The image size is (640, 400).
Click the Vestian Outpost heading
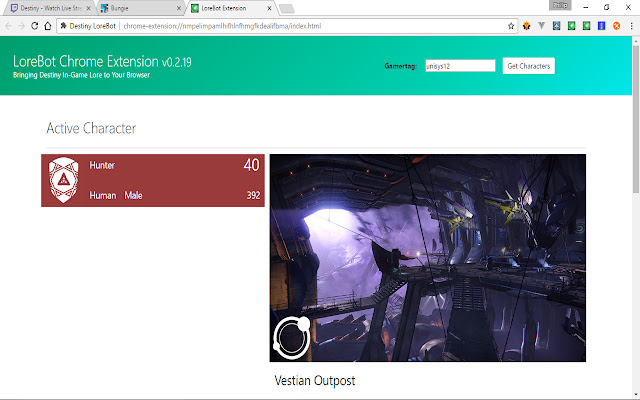tap(315, 381)
